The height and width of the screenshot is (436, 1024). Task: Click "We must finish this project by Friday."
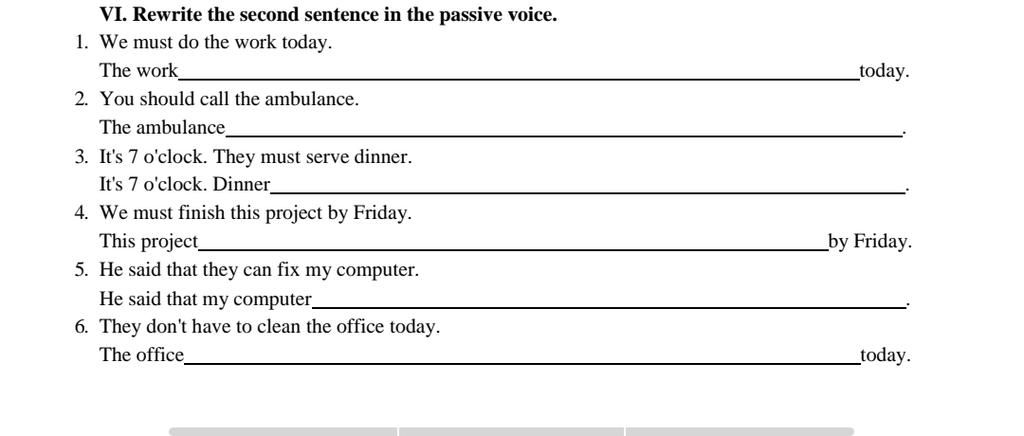pyautogui.click(x=255, y=213)
